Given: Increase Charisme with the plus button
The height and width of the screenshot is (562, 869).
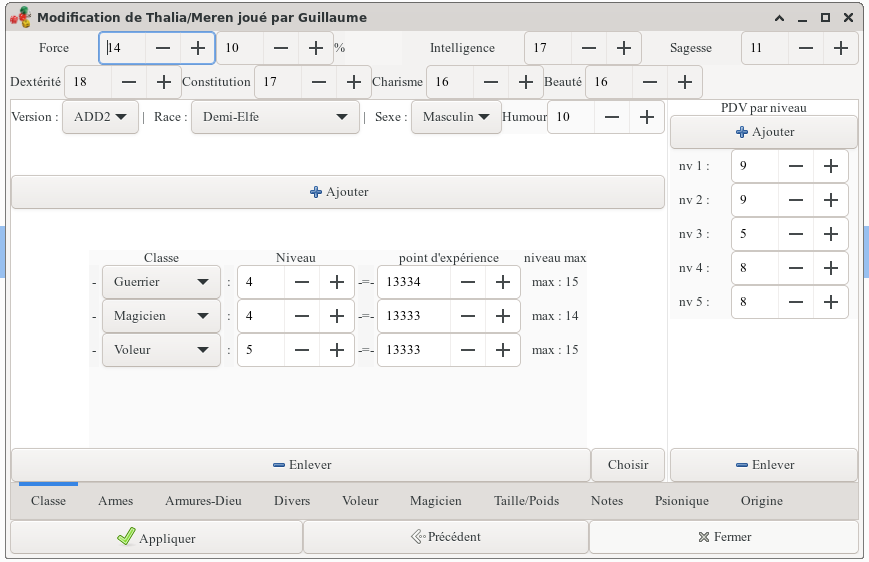Looking at the screenshot, I should (525, 82).
